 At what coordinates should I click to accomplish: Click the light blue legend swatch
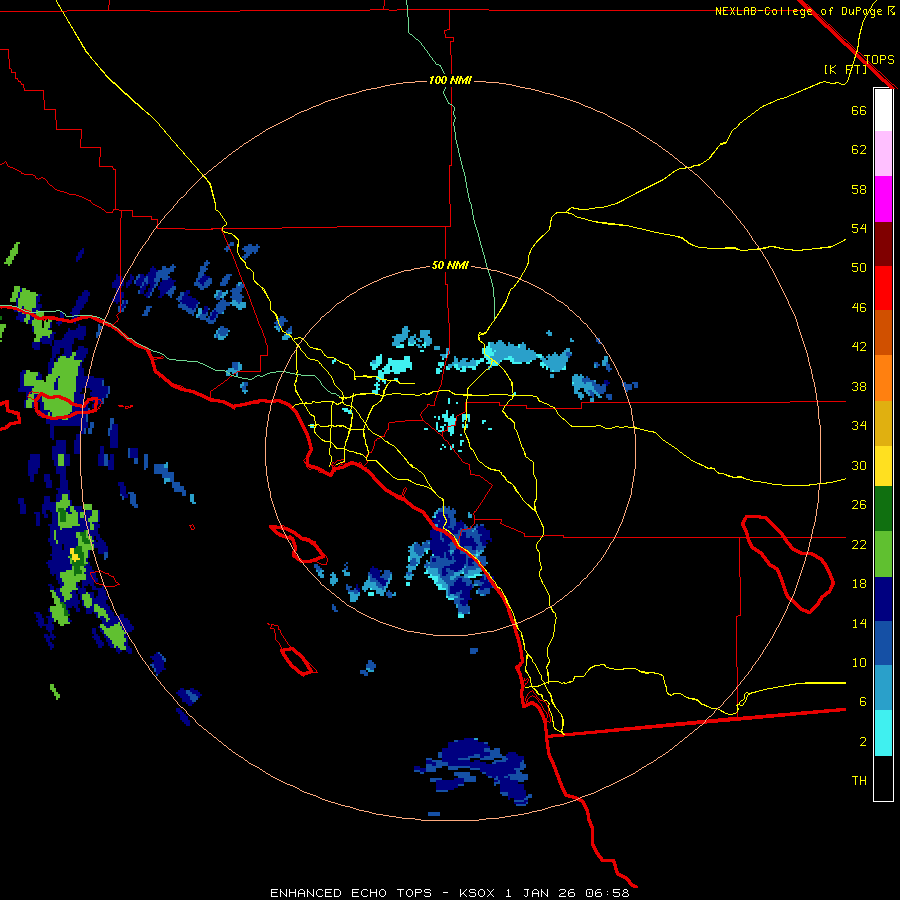(x=883, y=688)
